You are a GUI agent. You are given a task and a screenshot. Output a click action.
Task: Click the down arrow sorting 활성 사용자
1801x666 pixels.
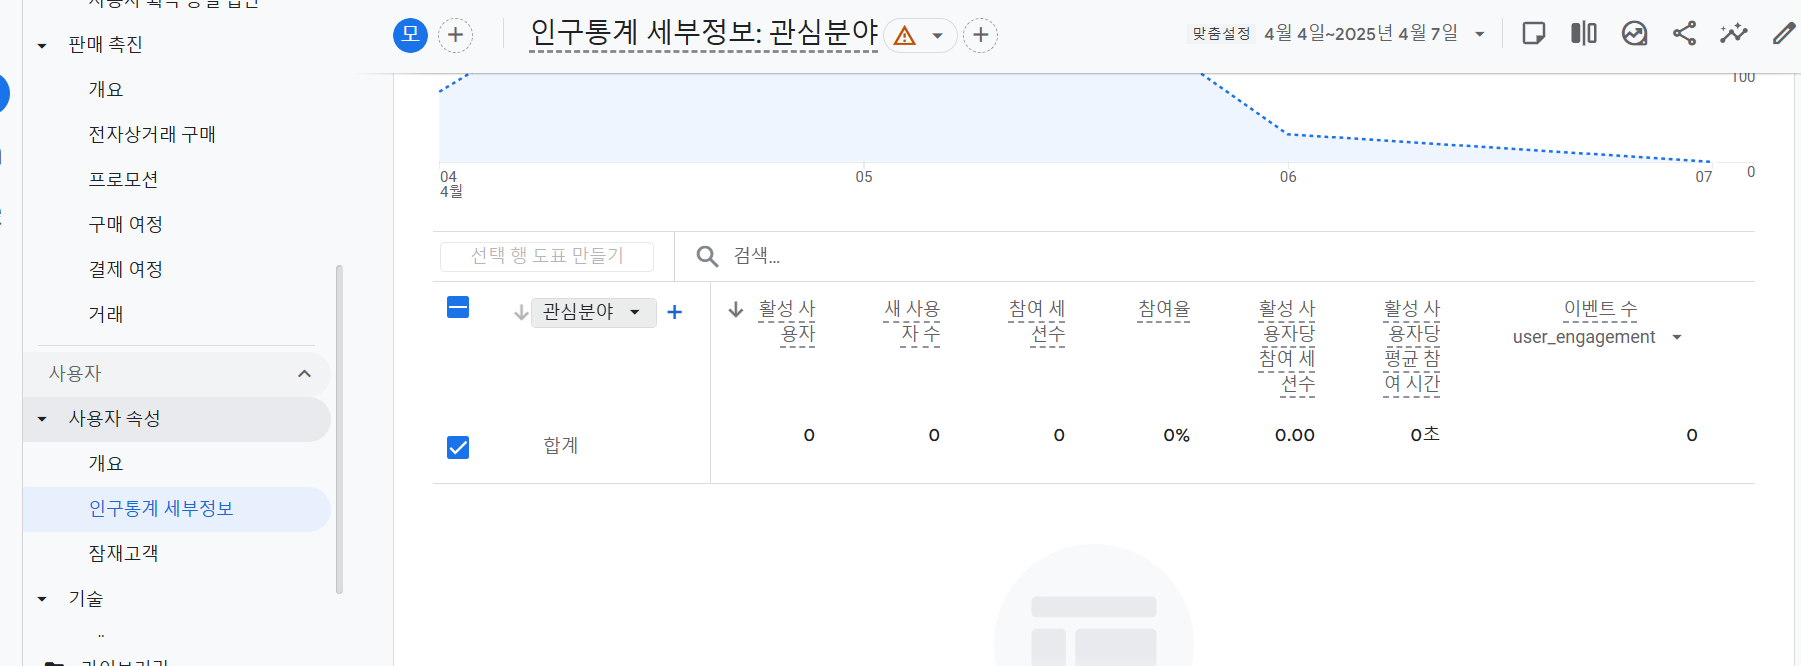click(x=736, y=309)
